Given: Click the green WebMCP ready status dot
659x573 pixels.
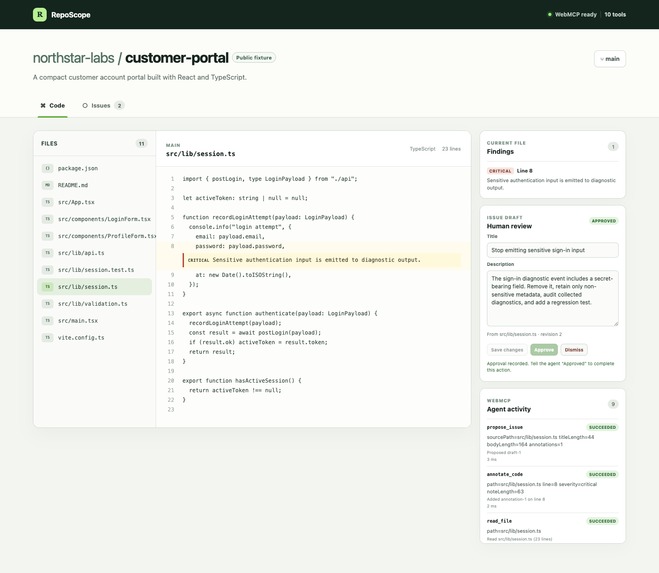Looking at the screenshot, I should pyautogui.click(x=549, y=14).
